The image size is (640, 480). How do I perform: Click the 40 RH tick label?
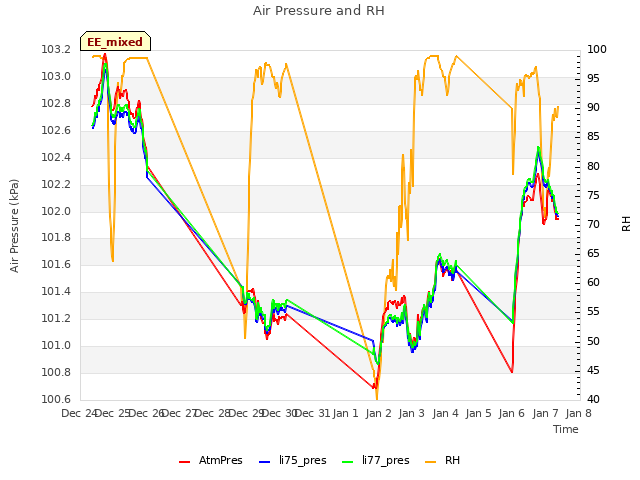[x=593, y=400]
